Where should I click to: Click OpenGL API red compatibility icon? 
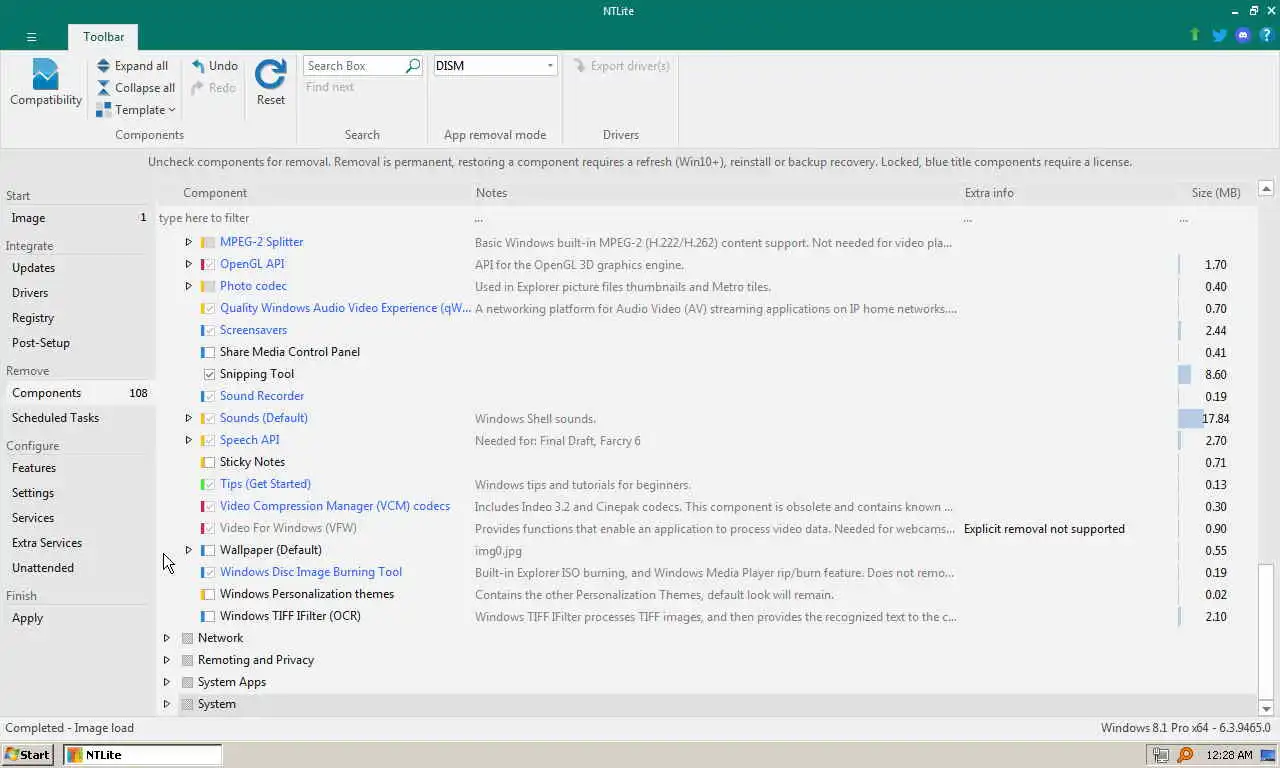tap(203, 264)
